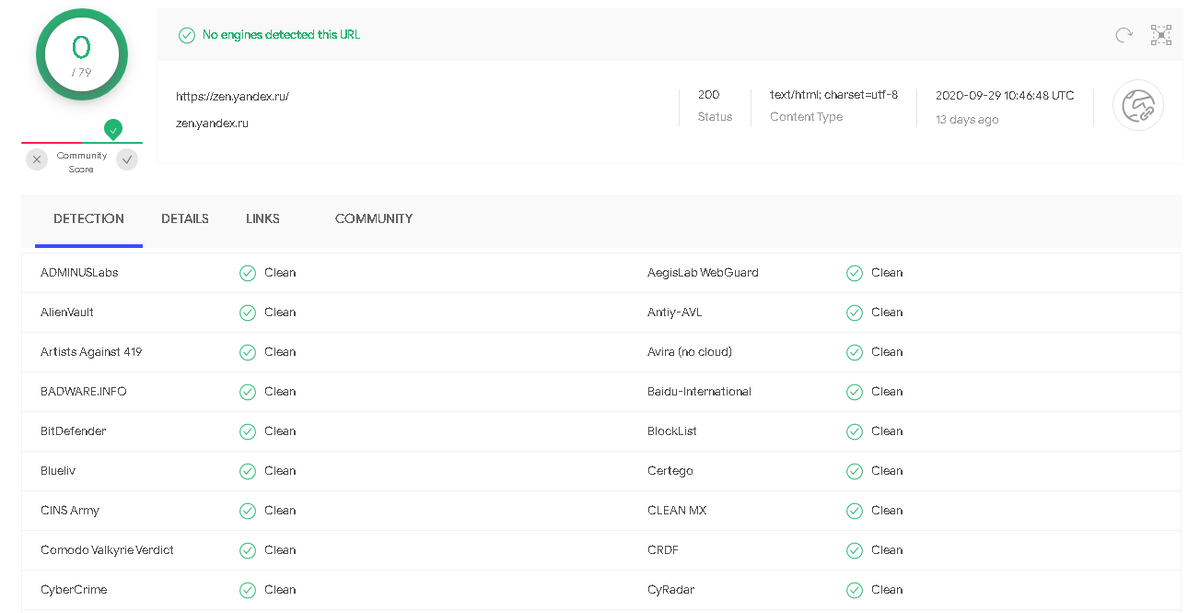Click the 0 / 79 detection score circle

[x=81, y=54]
